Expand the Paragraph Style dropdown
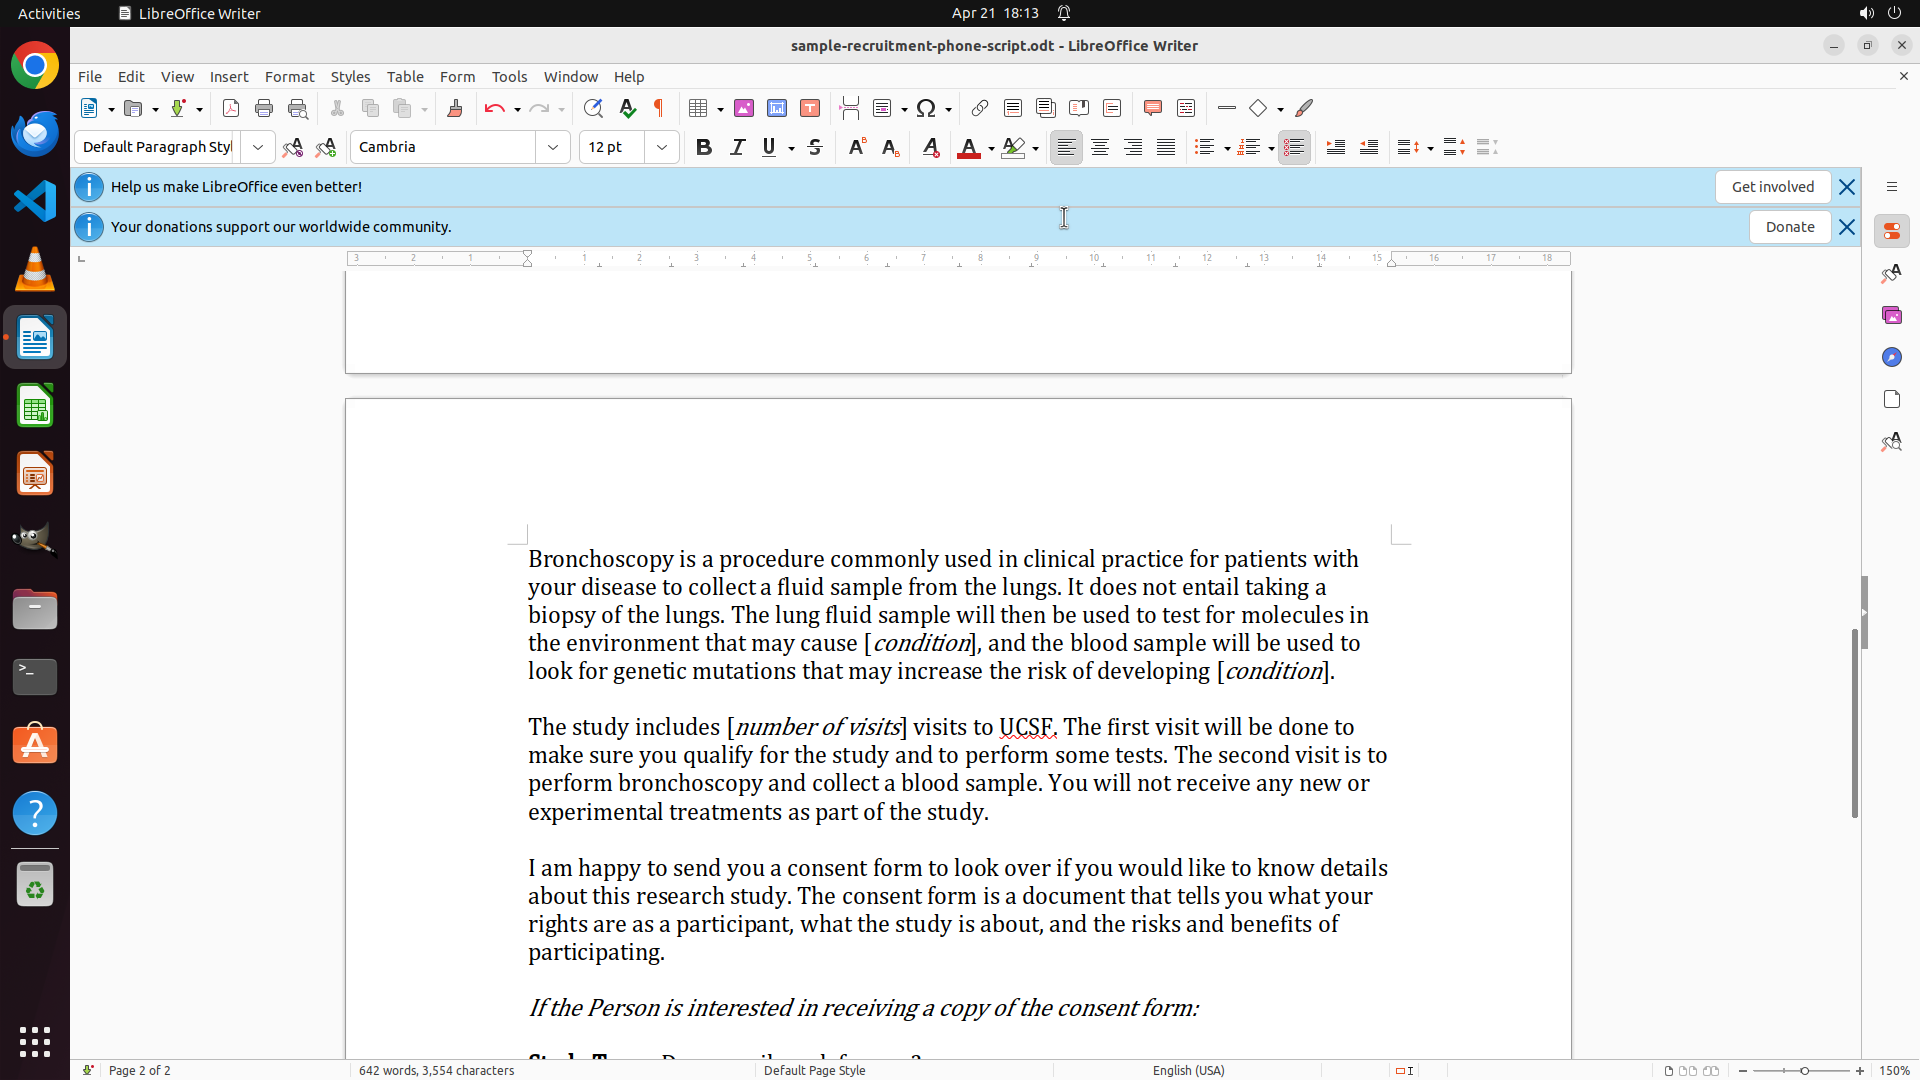 258,147
